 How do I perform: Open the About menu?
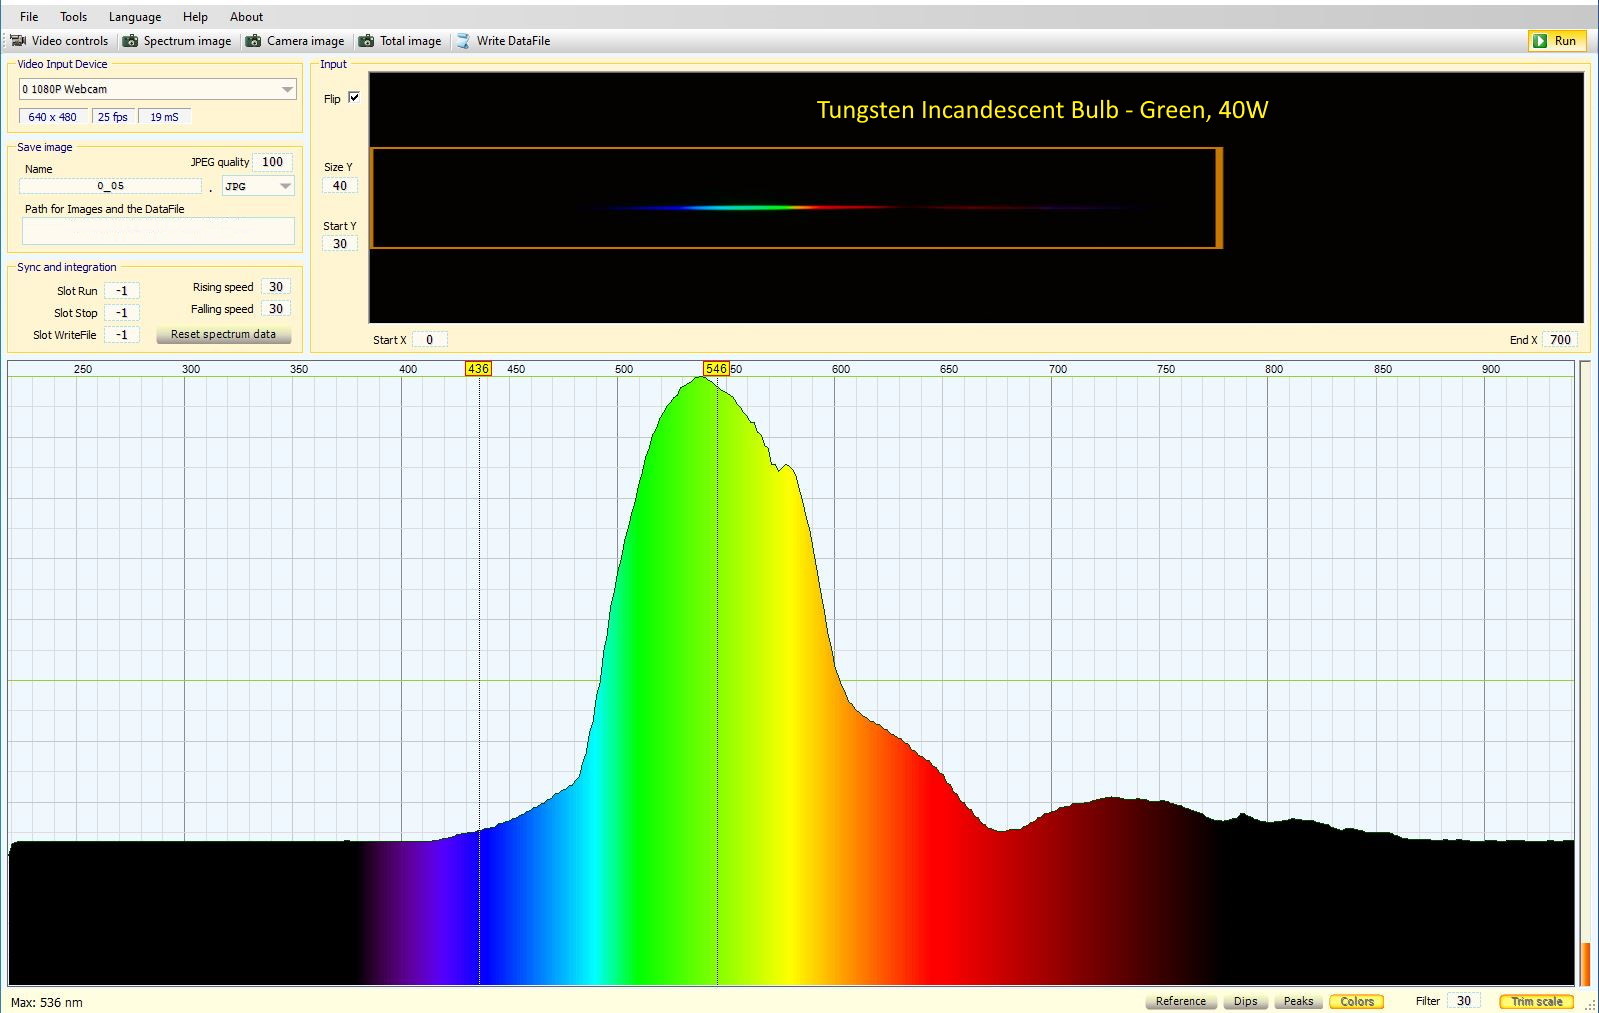coord(246,17)
